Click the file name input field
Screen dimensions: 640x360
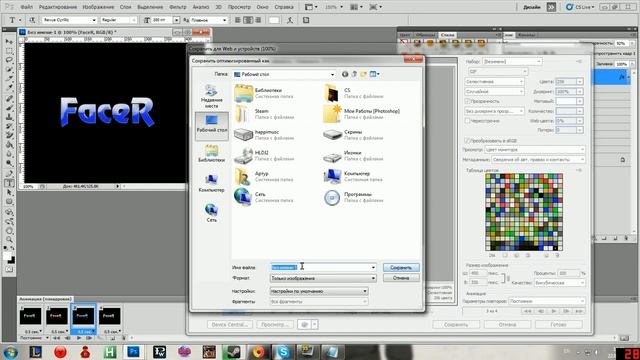[x=320, y=267]
